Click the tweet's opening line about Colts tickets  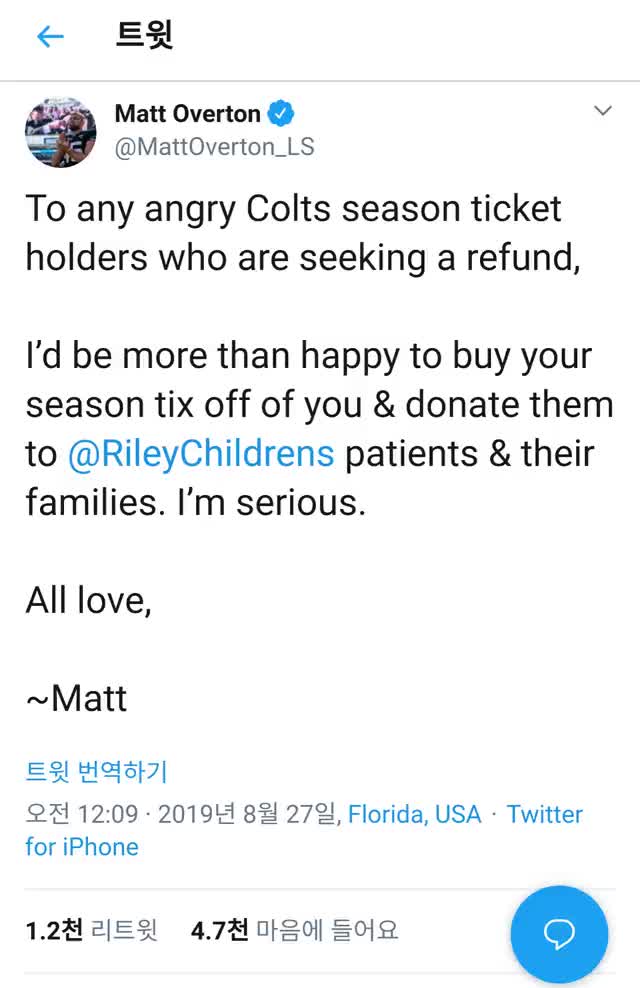(302, 233)
